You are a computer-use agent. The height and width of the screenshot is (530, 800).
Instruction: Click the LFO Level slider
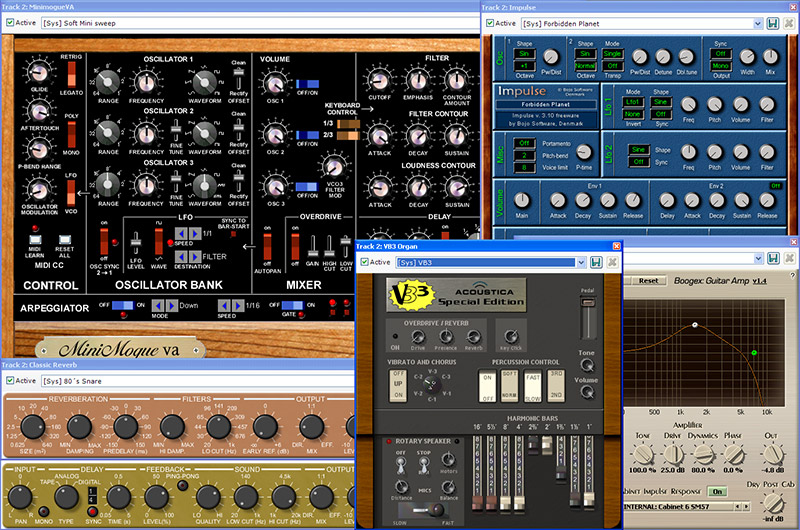[136, 244]
